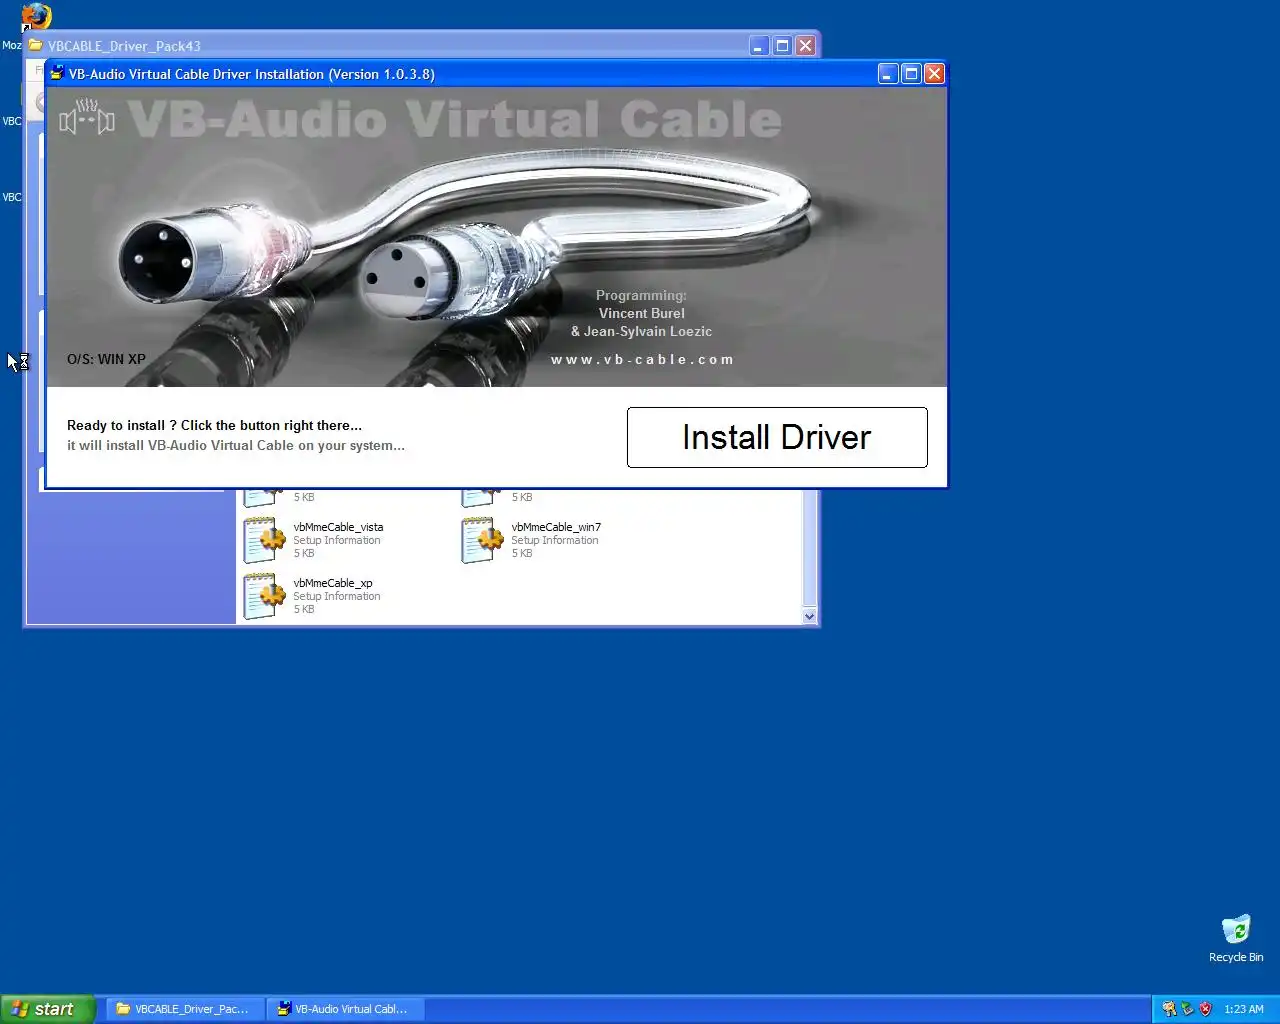Click the vbMmeCable_vista file name

338,527
